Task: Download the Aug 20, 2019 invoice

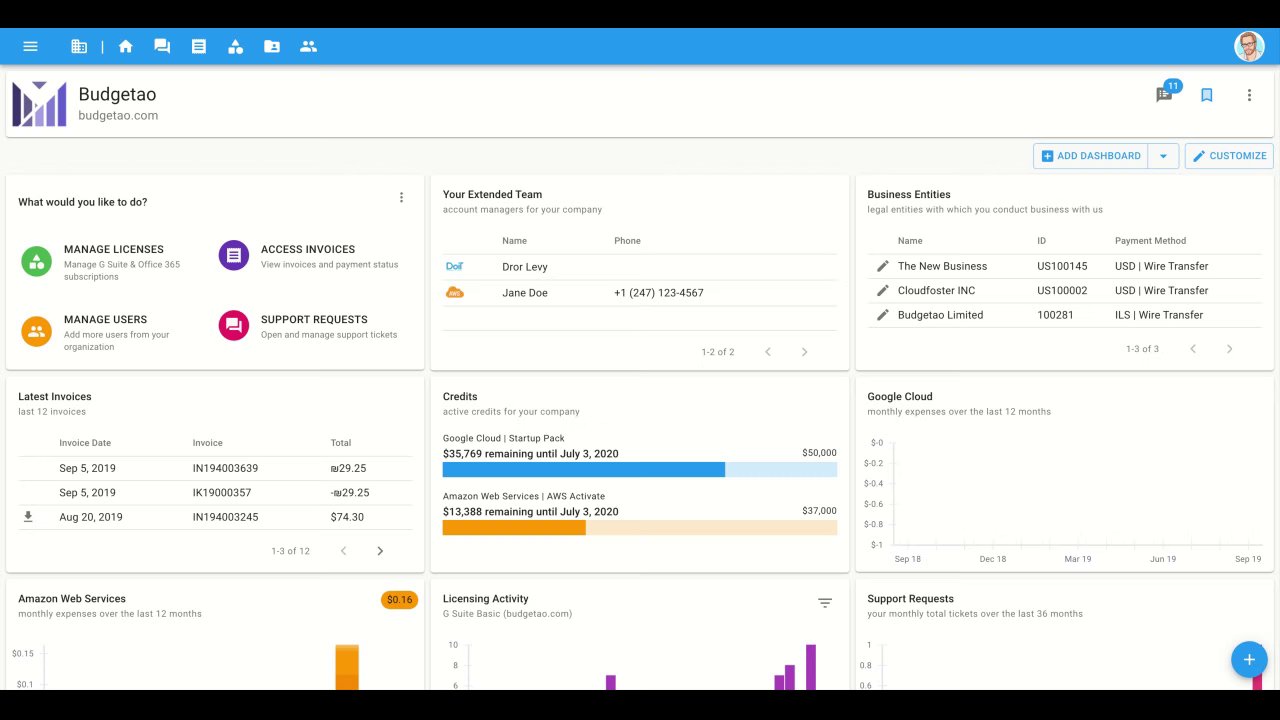Action: [28, 517]
